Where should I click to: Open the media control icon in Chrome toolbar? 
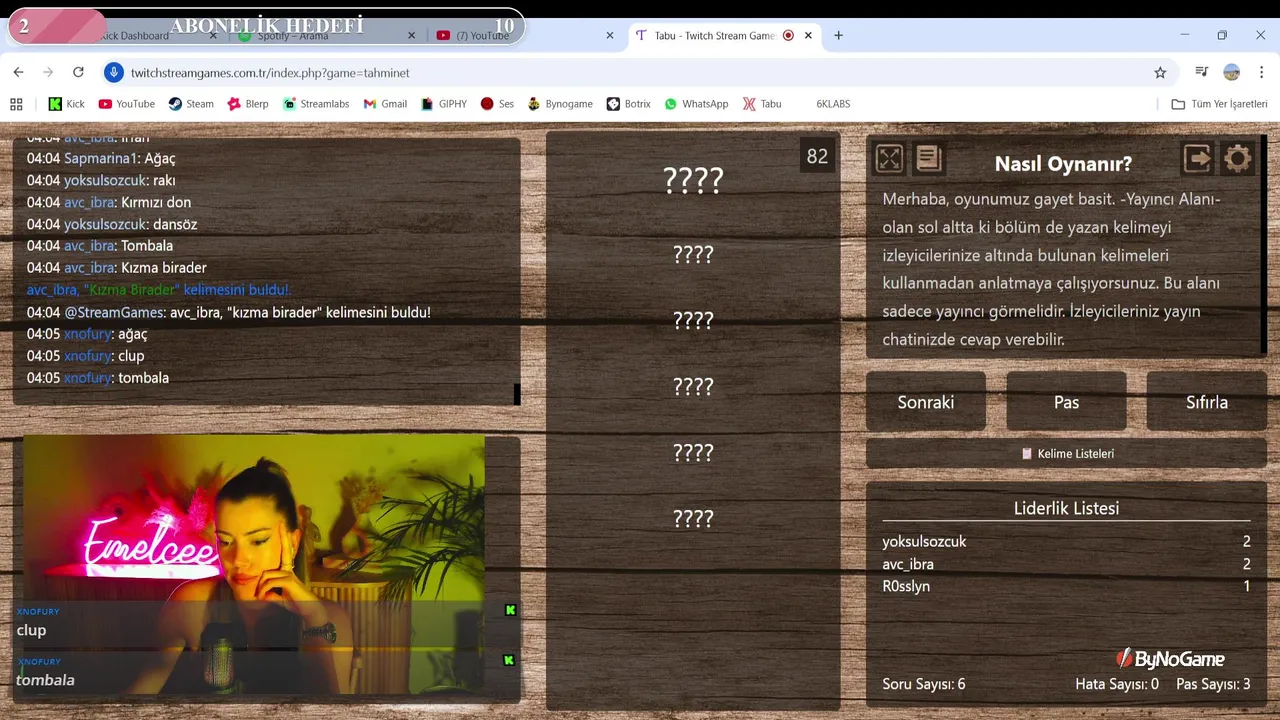click(1201, 73)
